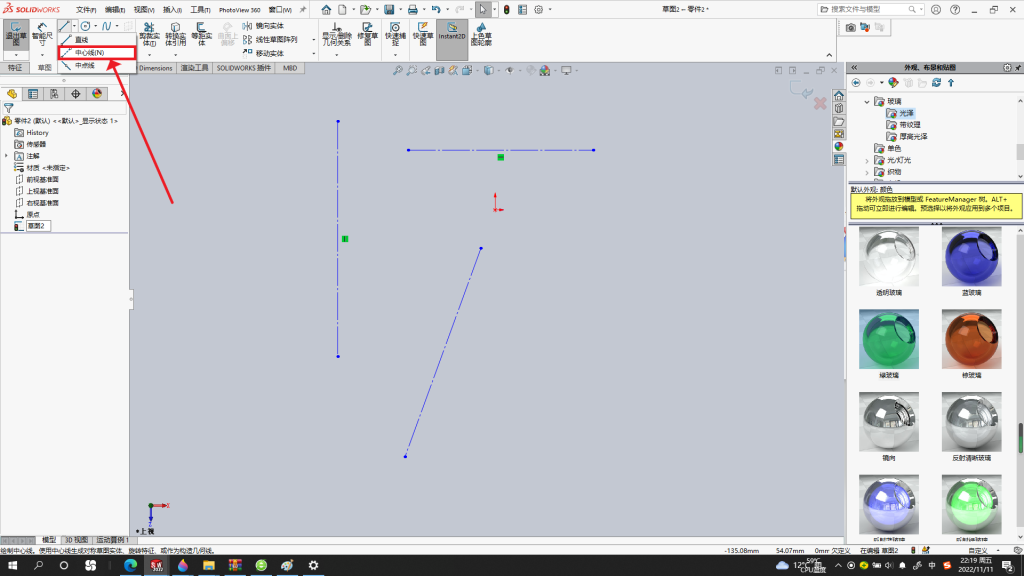Select the 前视基准面 front plane item

(37, 180)
